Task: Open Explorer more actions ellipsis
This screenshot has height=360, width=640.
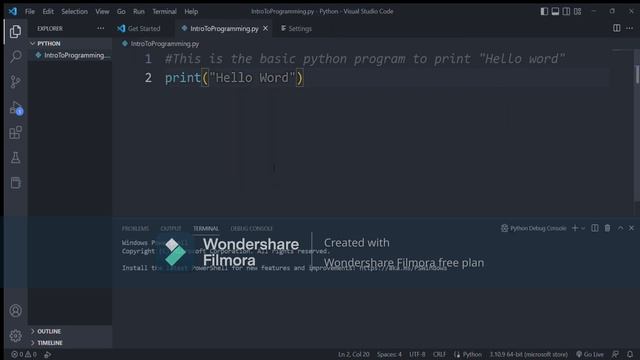Action: point(100,28)
